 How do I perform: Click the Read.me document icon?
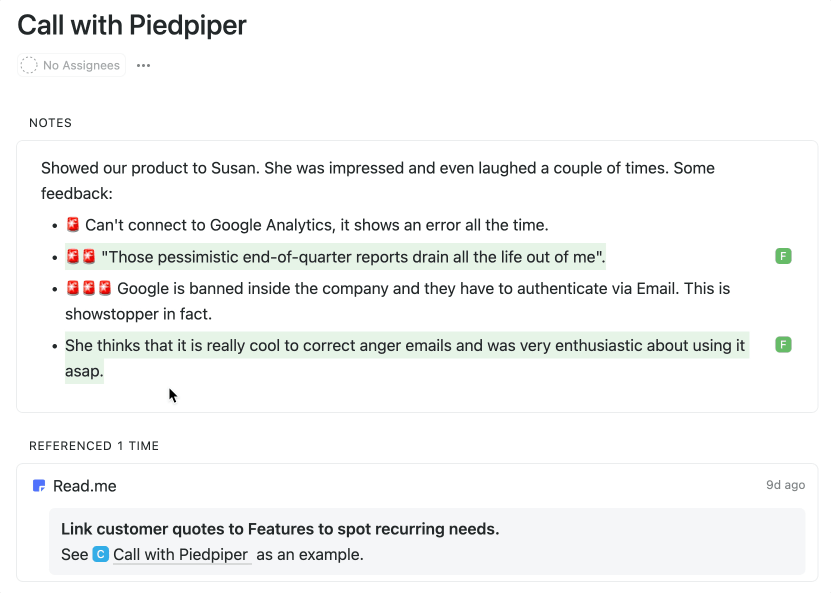39,486
